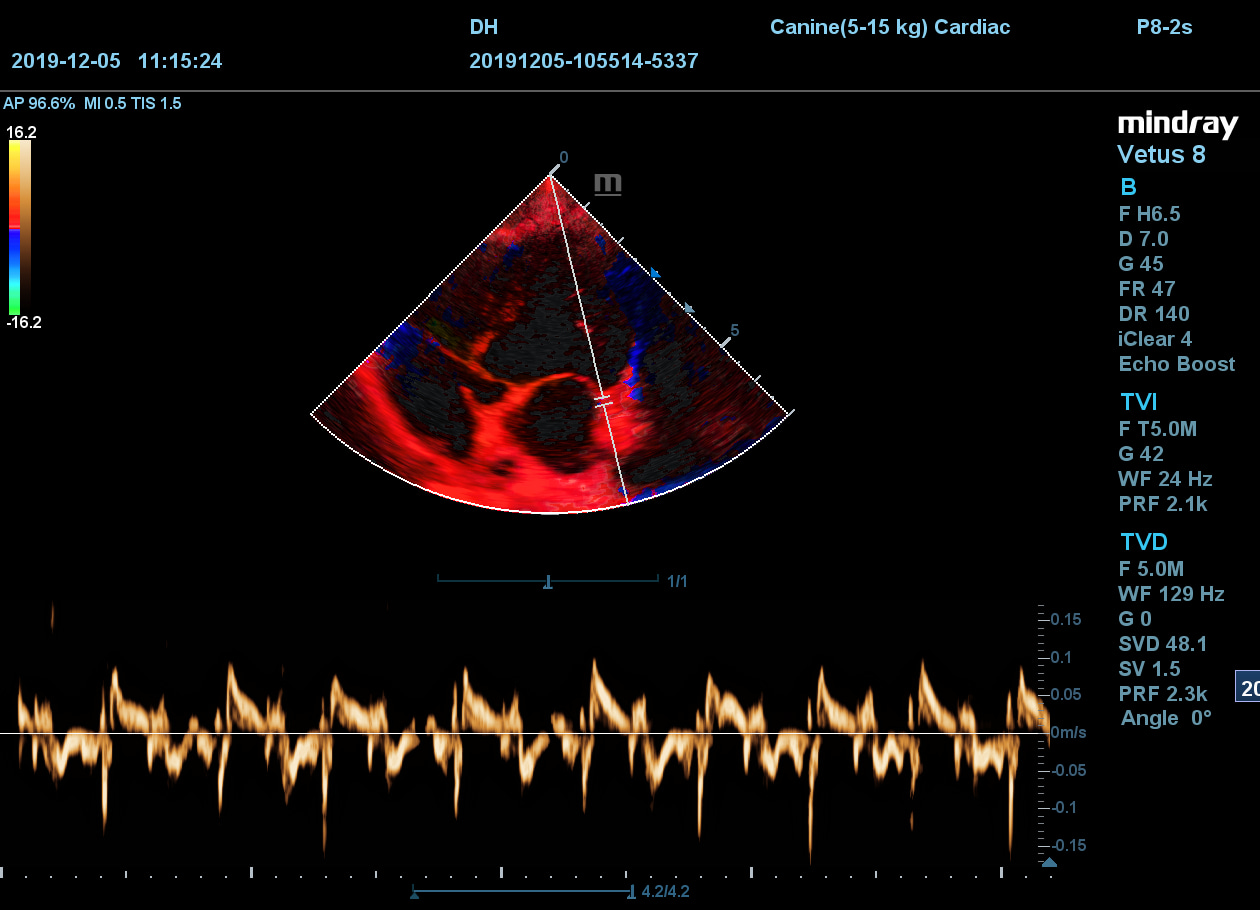Select the TVI mode parameter header
The image size is (1260, 910).
click(x=1139, y=403)
